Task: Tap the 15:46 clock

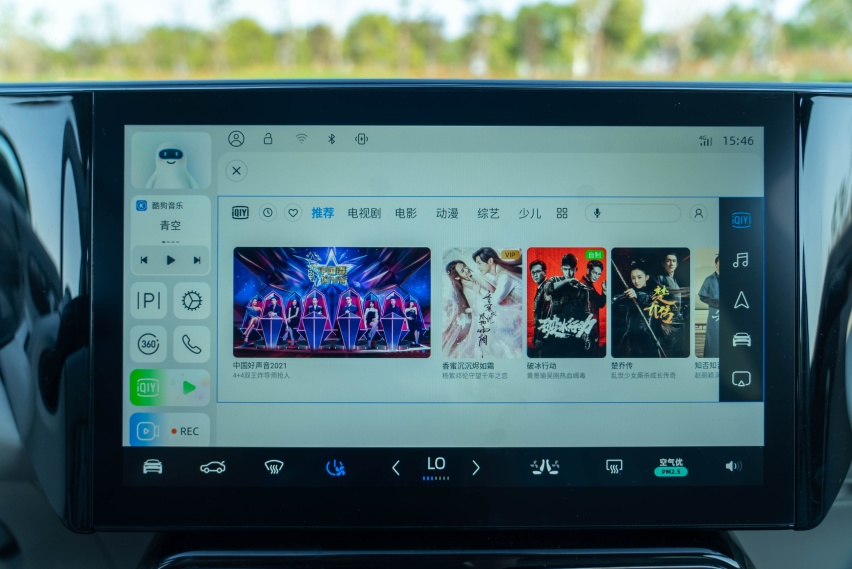Action: click(x=738, y=141)
